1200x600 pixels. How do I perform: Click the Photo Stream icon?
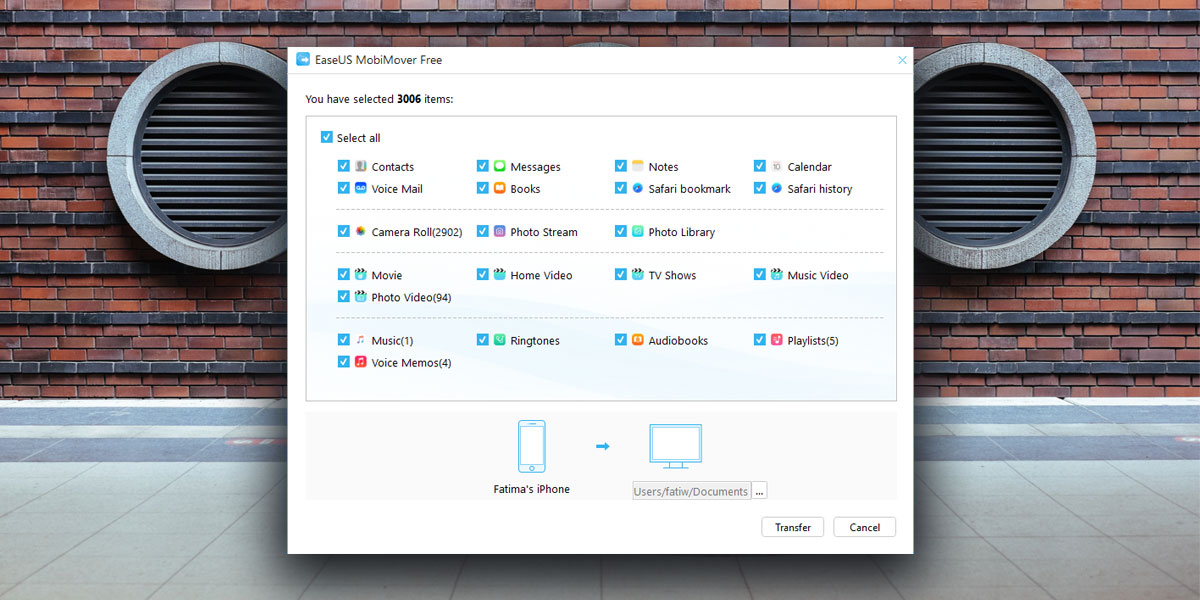(x=499, y=231)
